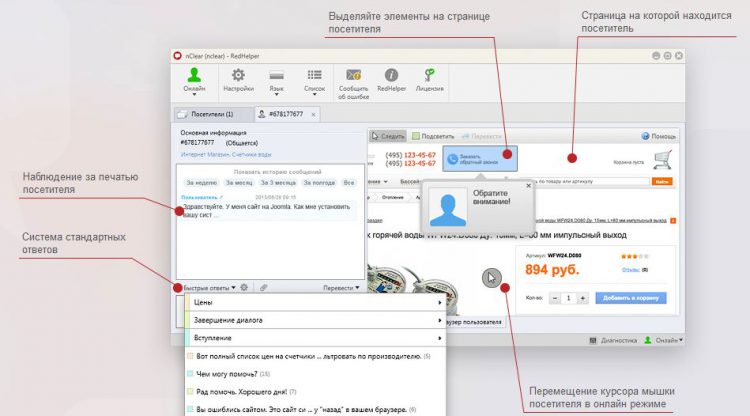
Task: Click the Корзина пуста text
Action: (629, 162)
